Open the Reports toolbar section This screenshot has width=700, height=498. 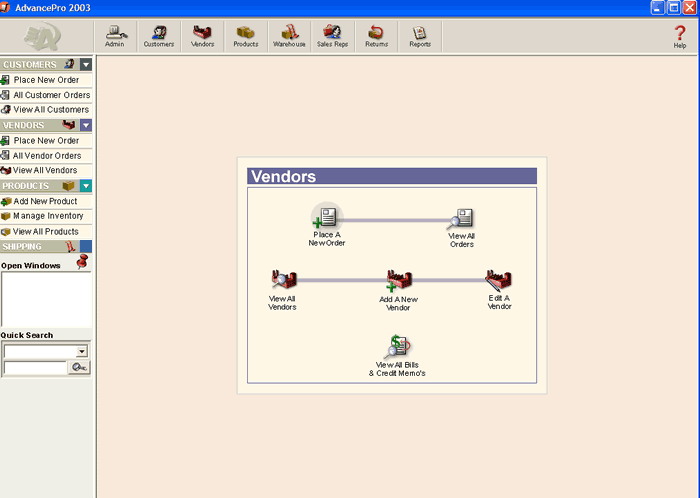click(420, 36)
